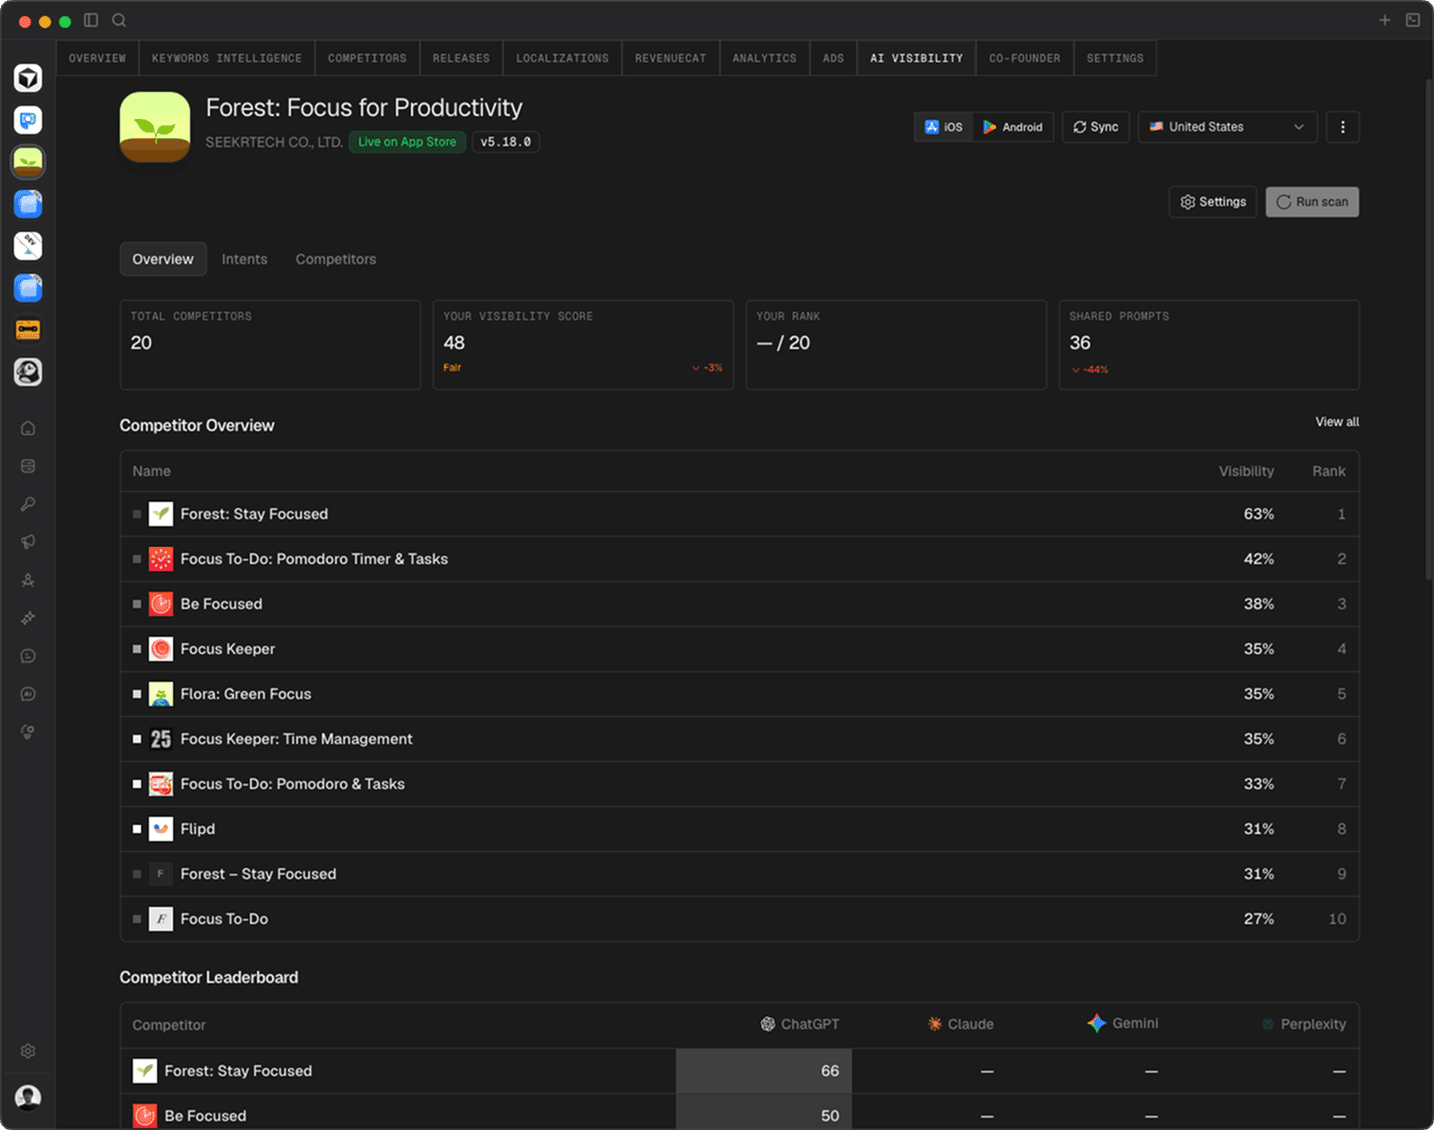The width and height of the screenshot is (1434, 1130).
Task: Select the Forest sprout app in sidebar
Action: click(x=28, y=162)
